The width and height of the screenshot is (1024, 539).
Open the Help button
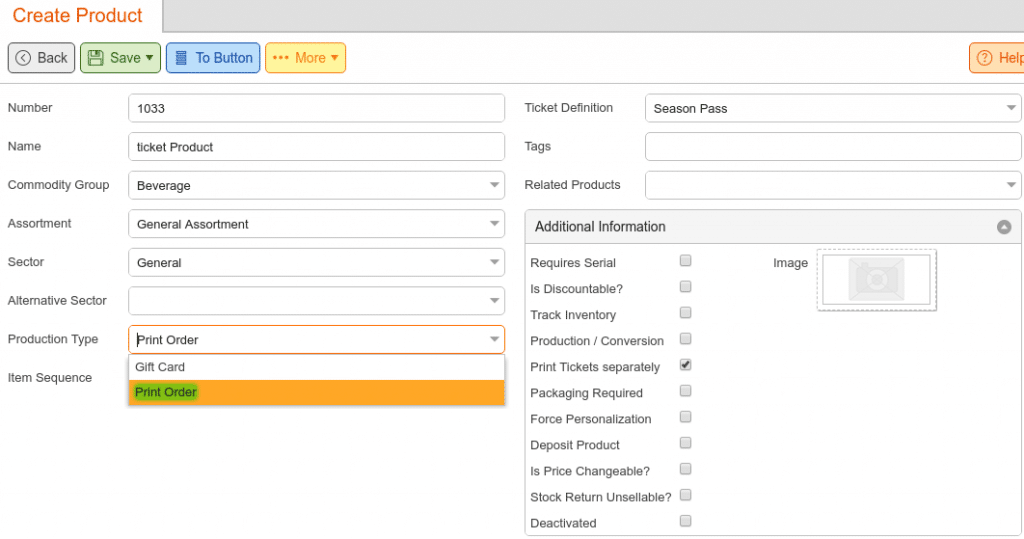coord(997,57)
